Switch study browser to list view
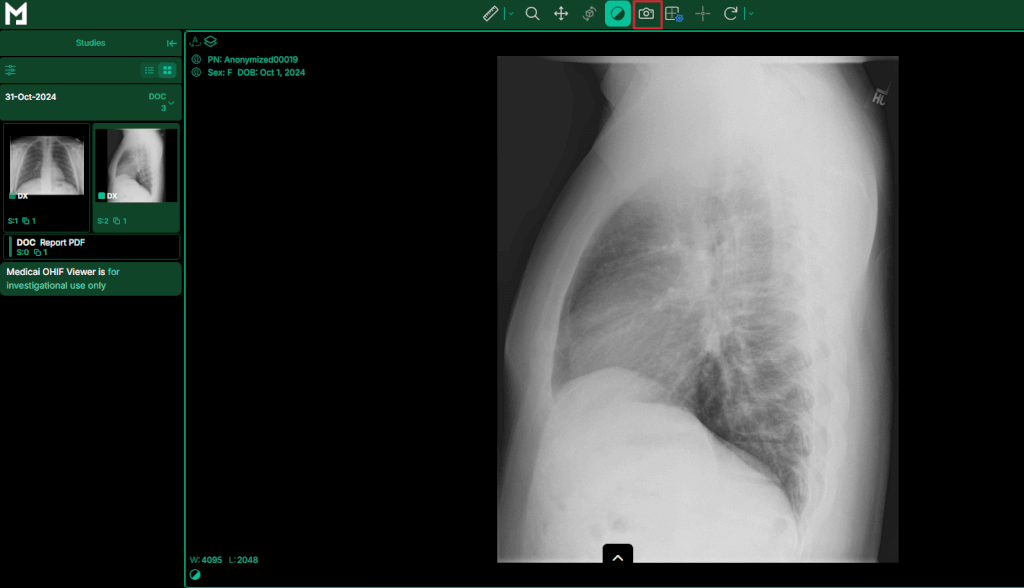Image resolution: width=1024 pixels, height=588 pixels. (149, 70)
